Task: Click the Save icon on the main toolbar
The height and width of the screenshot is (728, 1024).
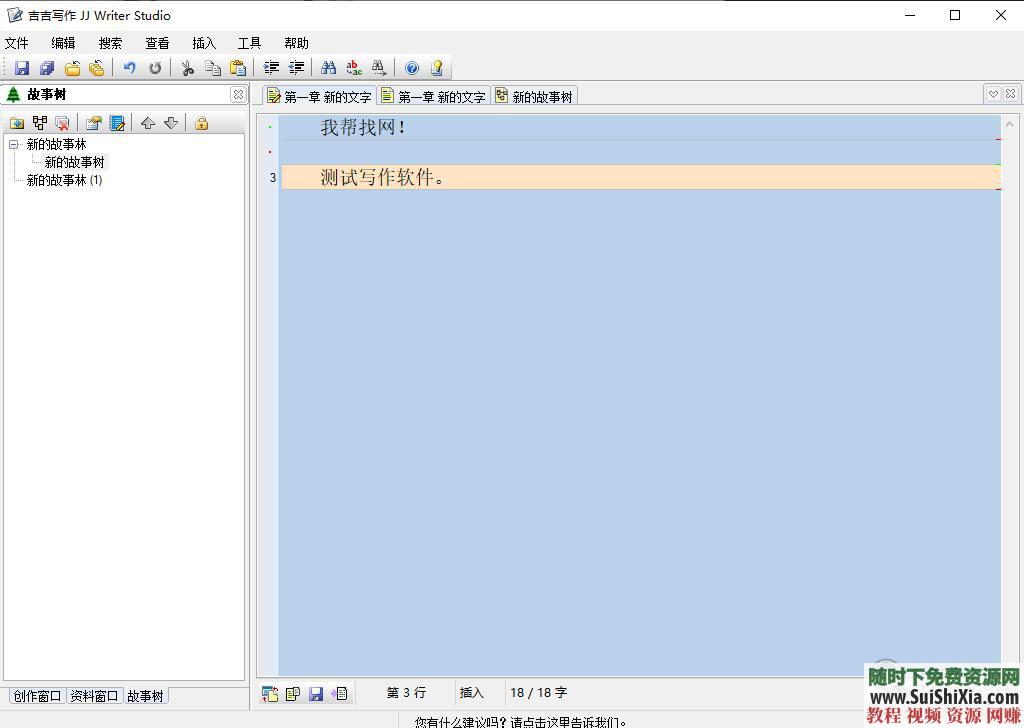Action: tap(21, 67)
